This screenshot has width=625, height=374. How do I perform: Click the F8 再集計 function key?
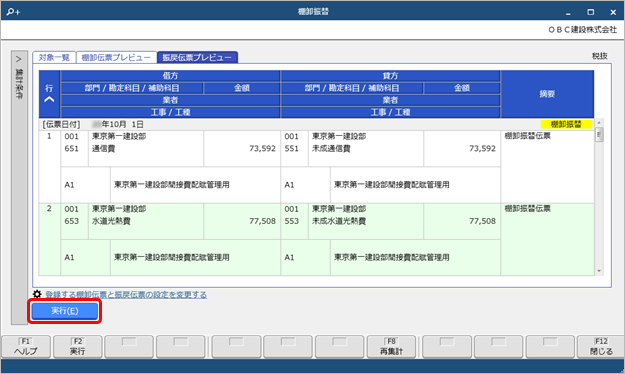coord(391,346)
